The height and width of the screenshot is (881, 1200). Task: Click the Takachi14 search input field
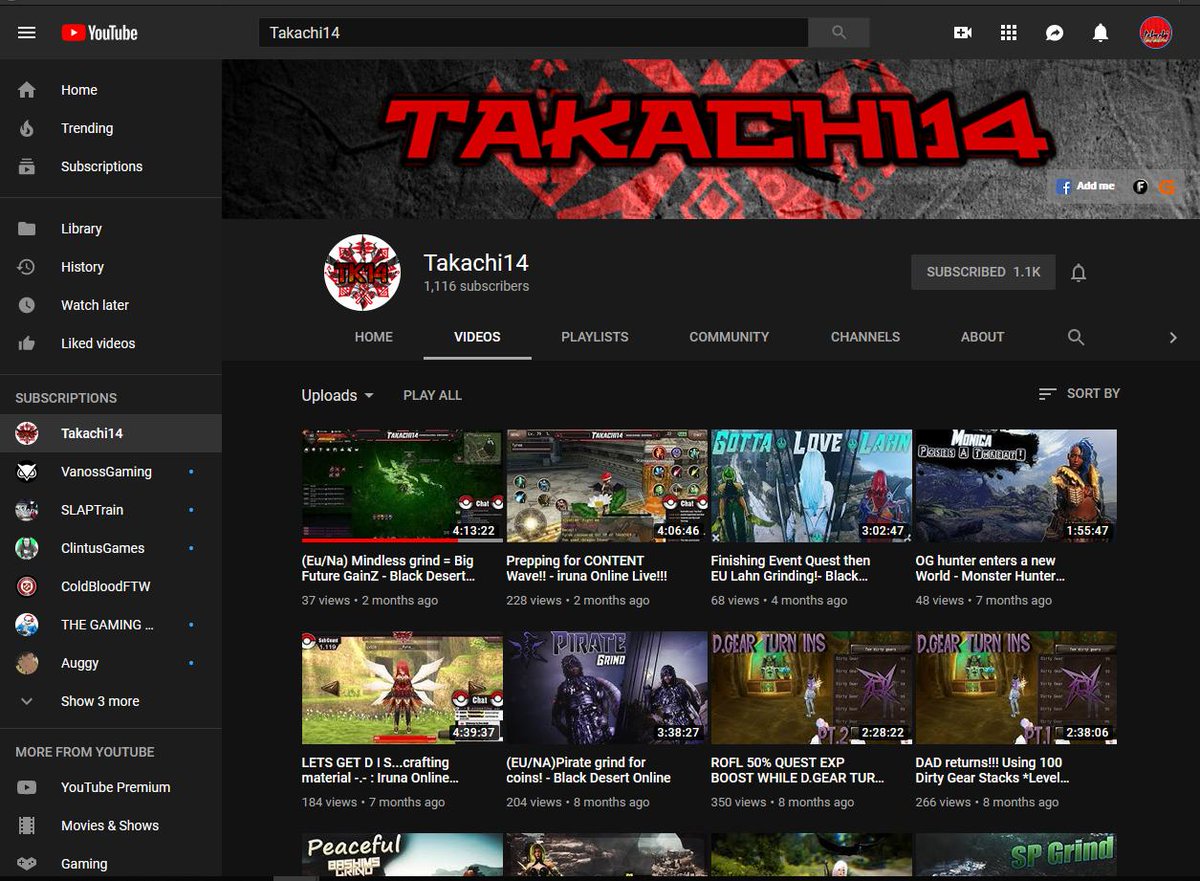coord(533,33)
